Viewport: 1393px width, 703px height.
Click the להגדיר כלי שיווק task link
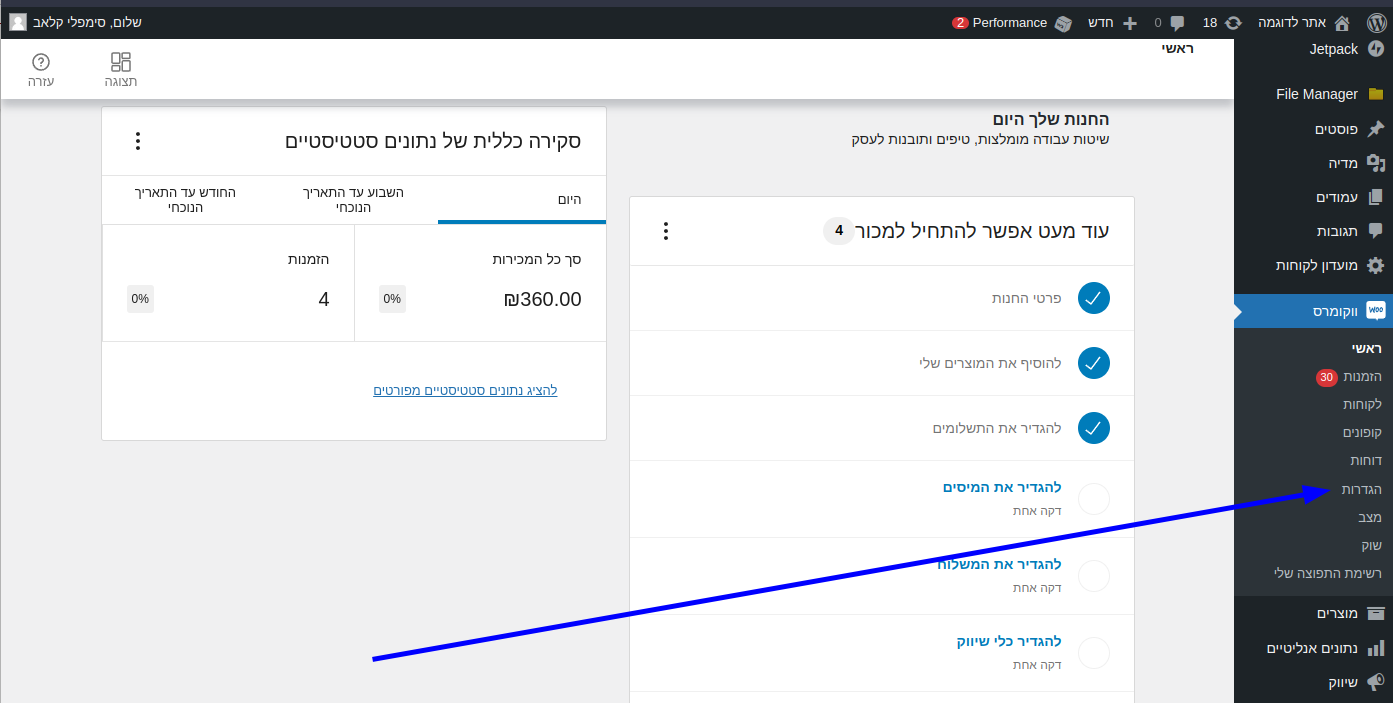coord(1008,641)
